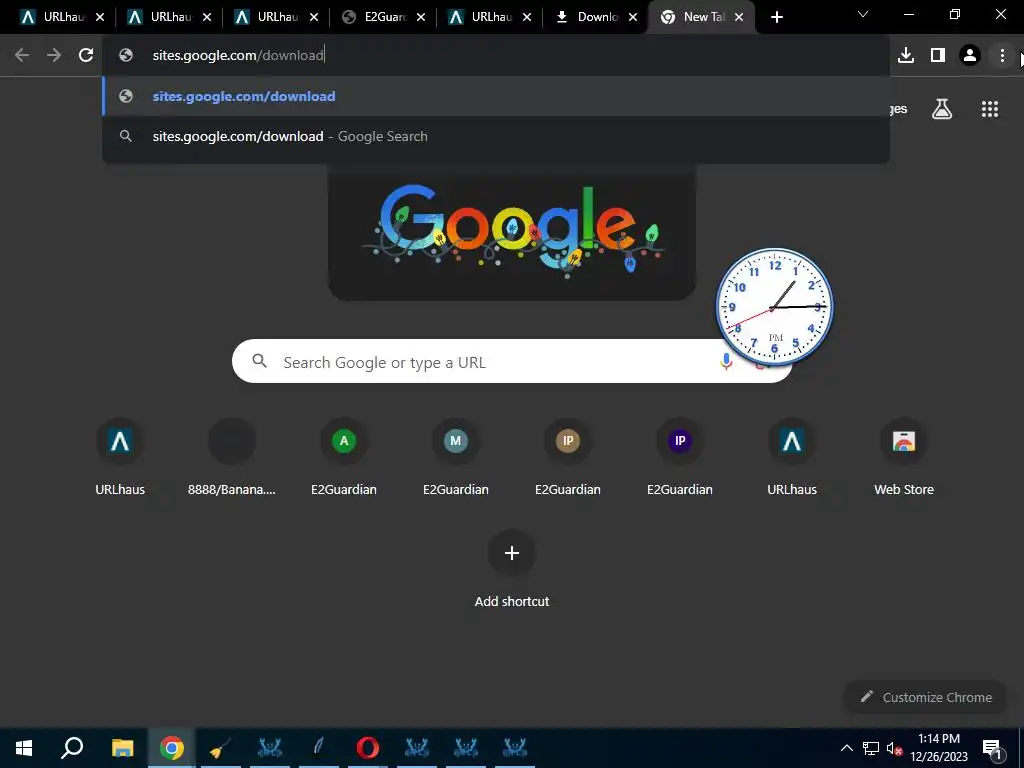Open the broom app on taskbar
This screenshot has height=768, width=1024.
coord(220,748)
